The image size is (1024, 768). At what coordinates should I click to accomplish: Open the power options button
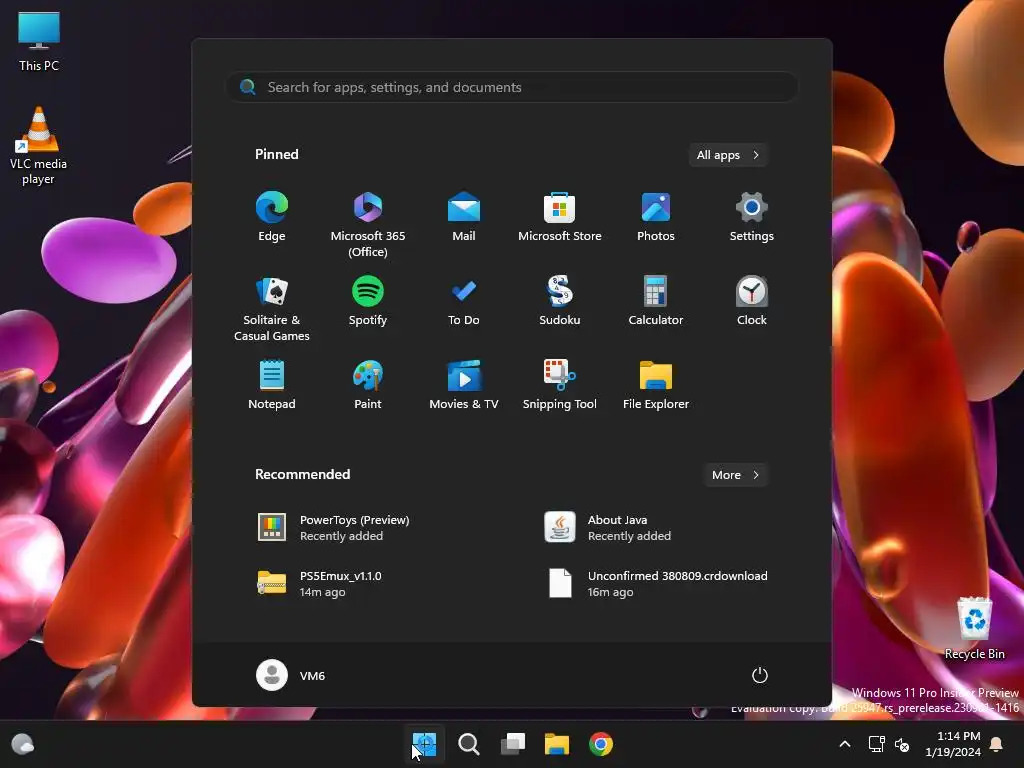pyautogui.click(x=760, y=675)
